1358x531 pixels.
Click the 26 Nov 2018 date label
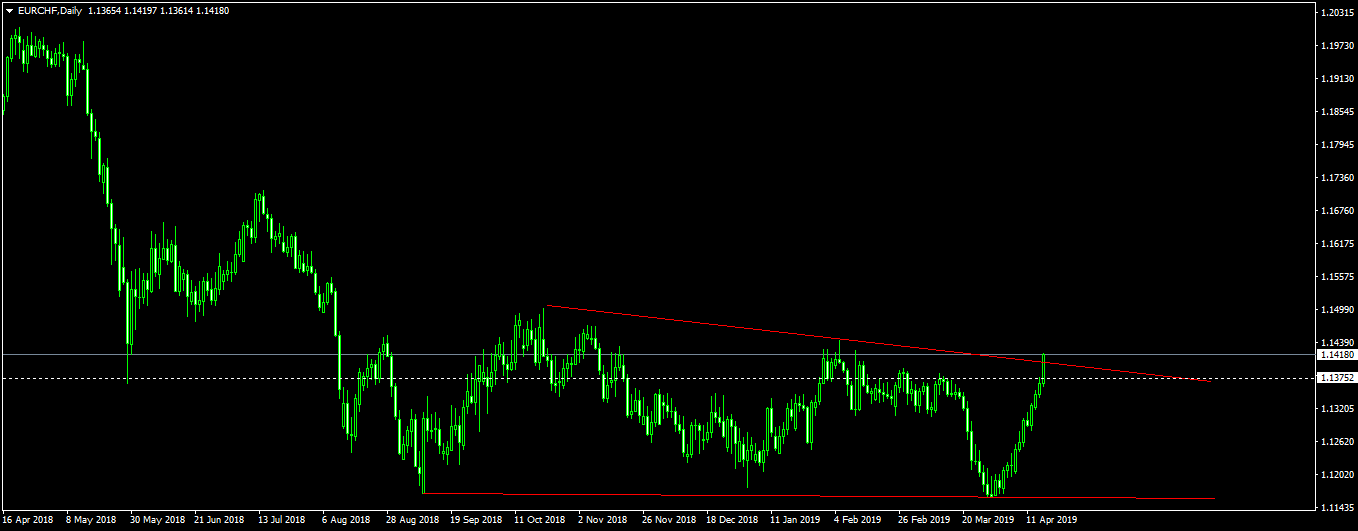(669, 521)
